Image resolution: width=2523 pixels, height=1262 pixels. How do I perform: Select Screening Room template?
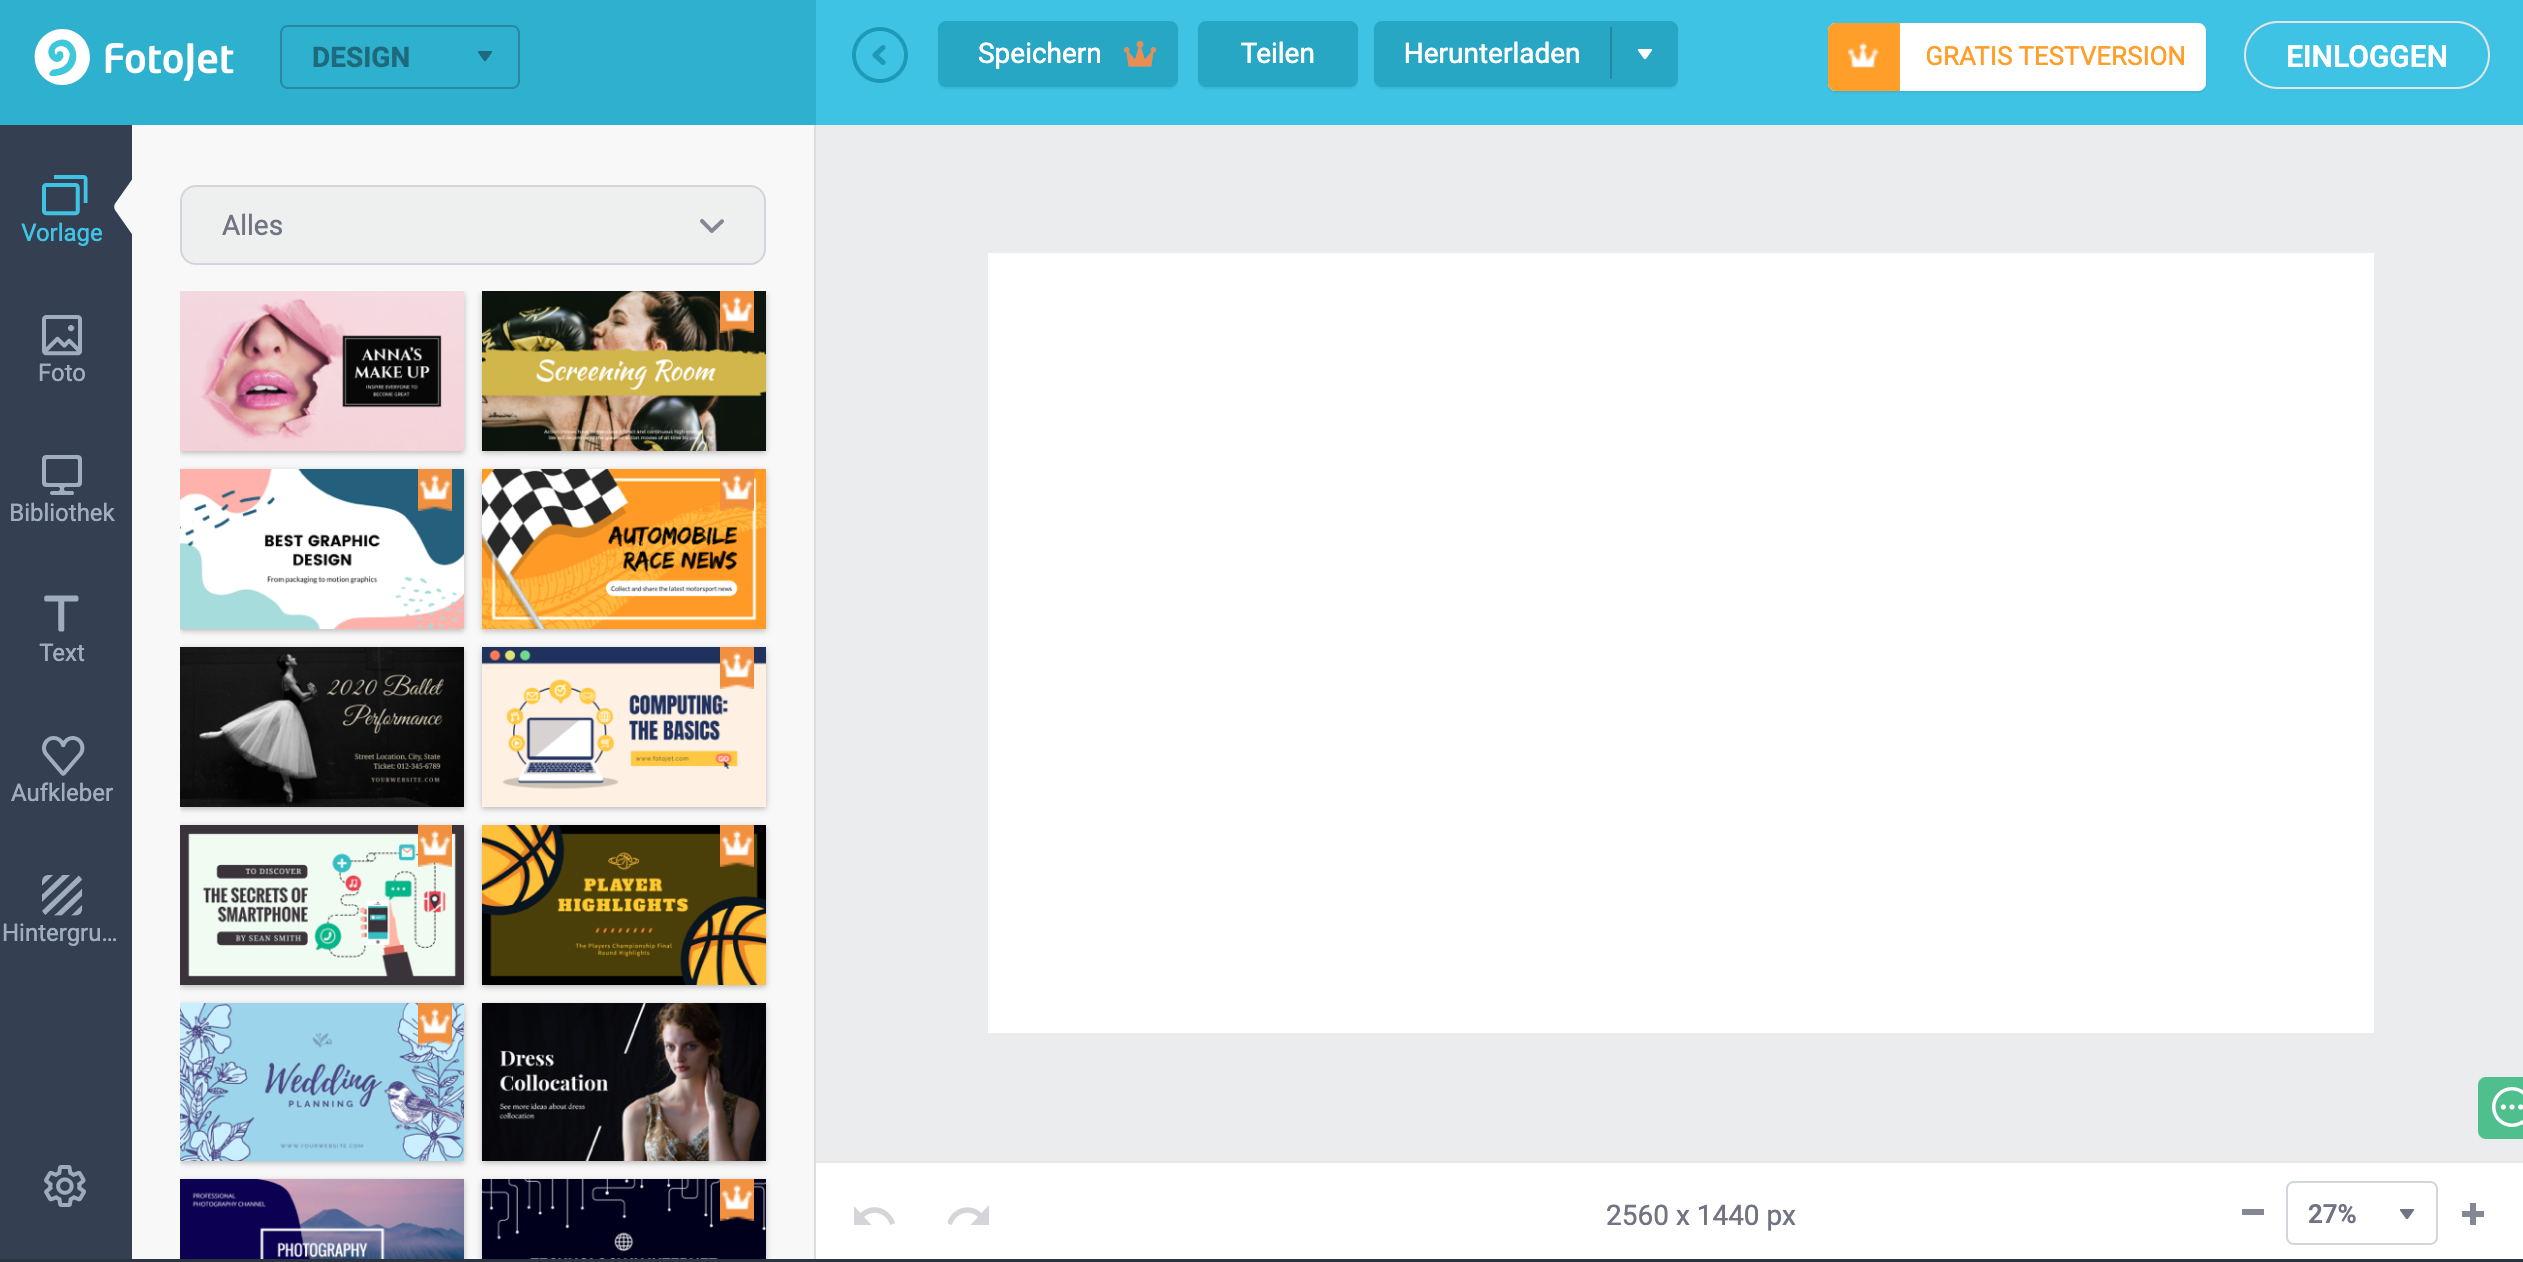tap(624, 371)
